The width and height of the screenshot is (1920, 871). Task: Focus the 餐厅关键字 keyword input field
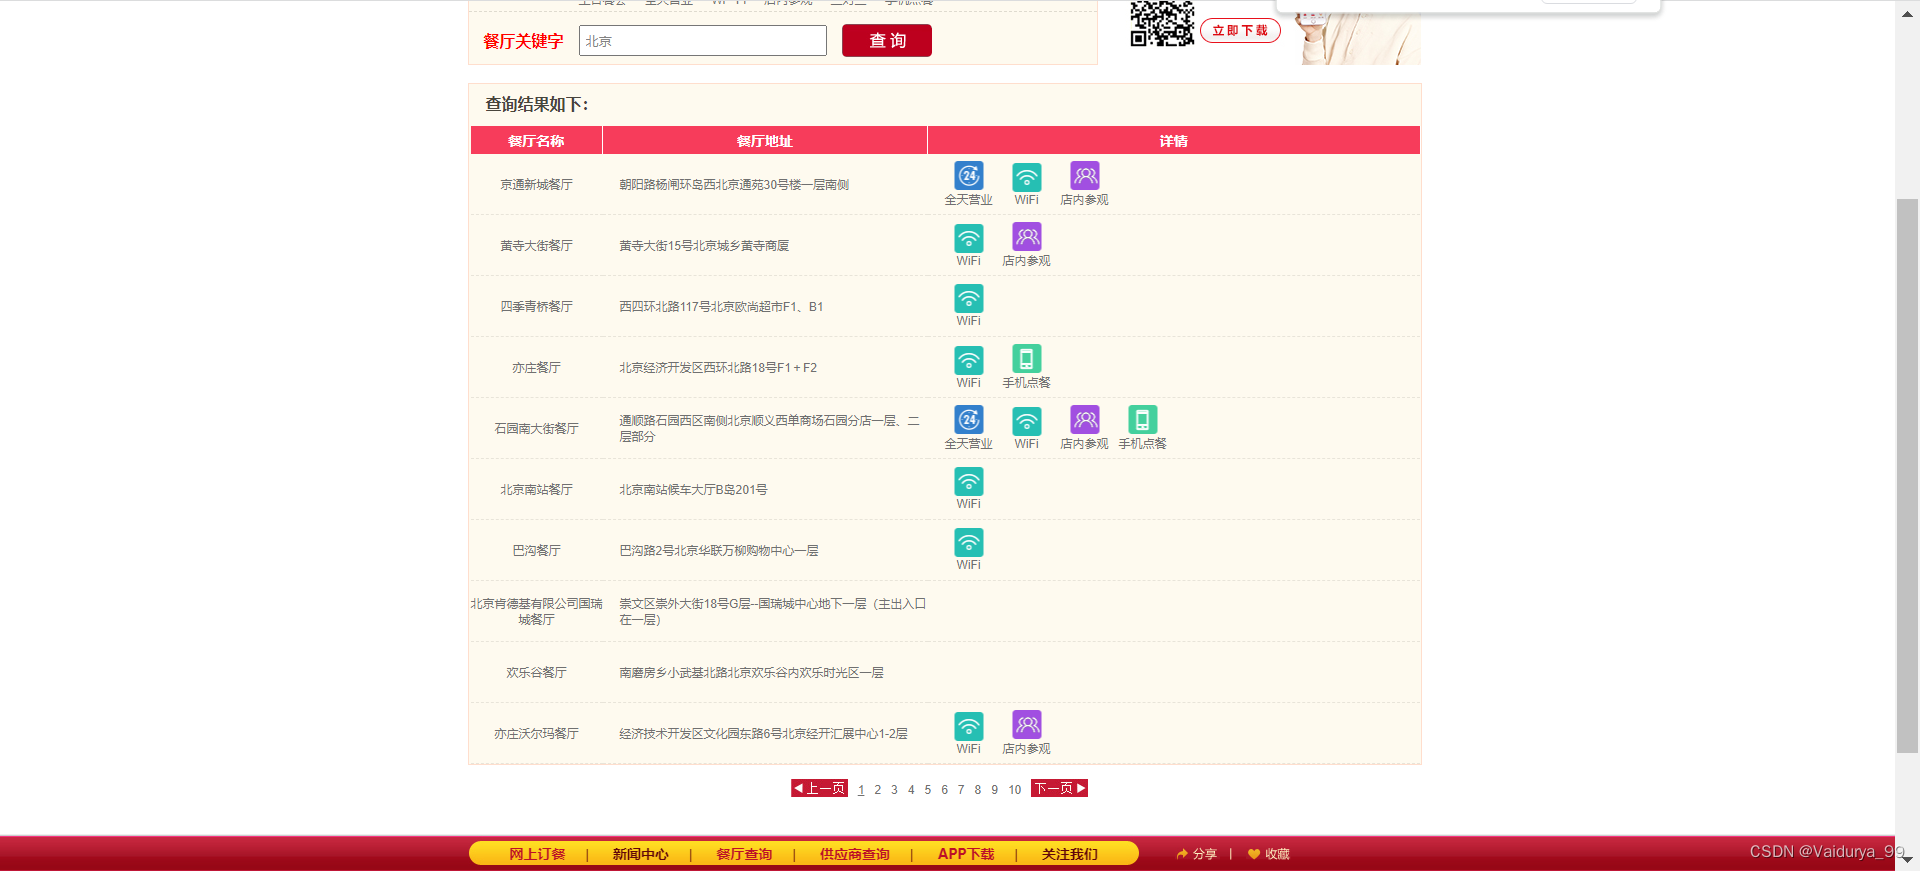[x=703, y=41]
